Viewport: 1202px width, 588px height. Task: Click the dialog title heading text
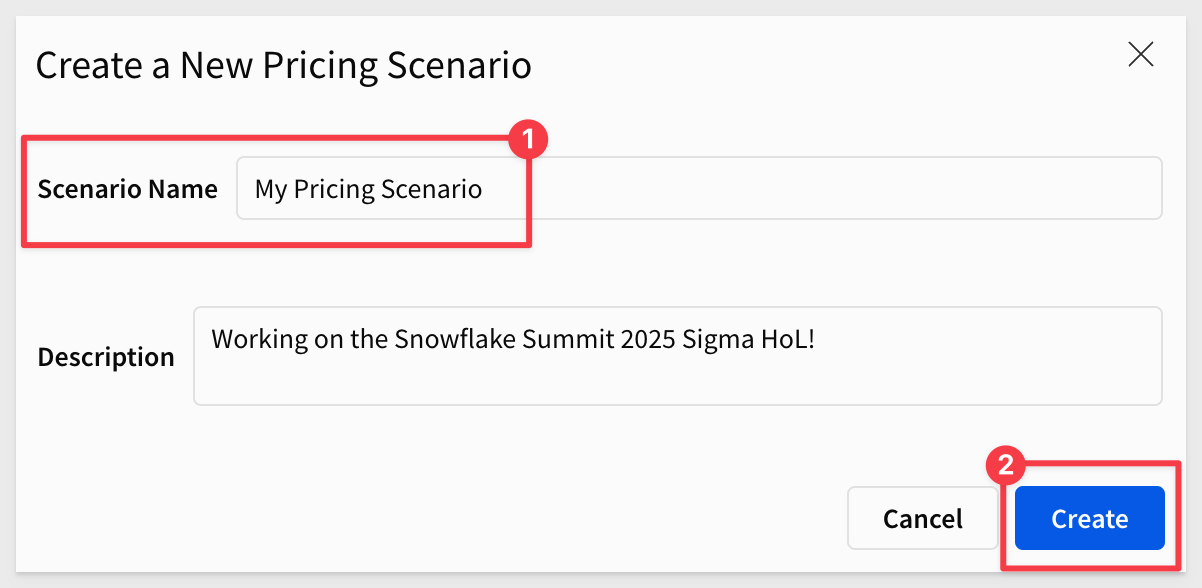point(284,66)
